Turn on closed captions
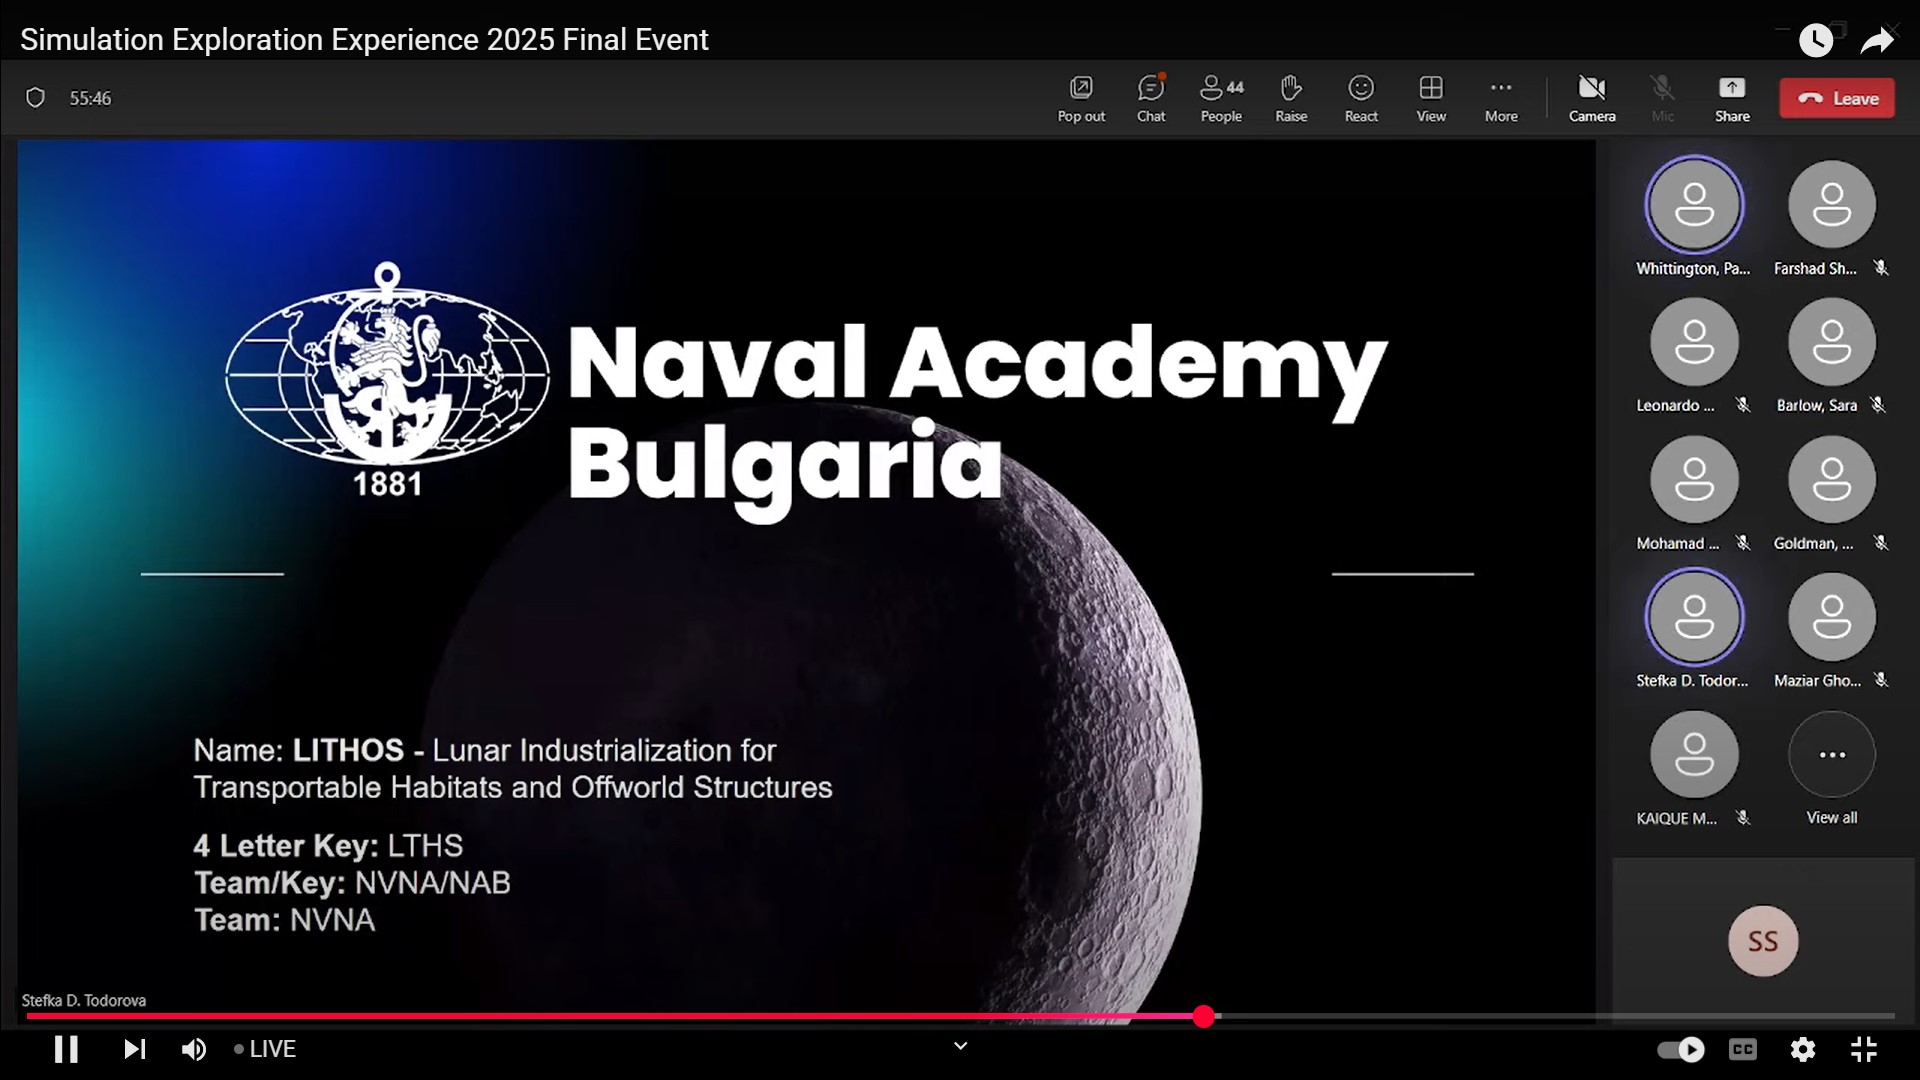Viewport: 1920px width, 1080px height. [1743, 1049]
